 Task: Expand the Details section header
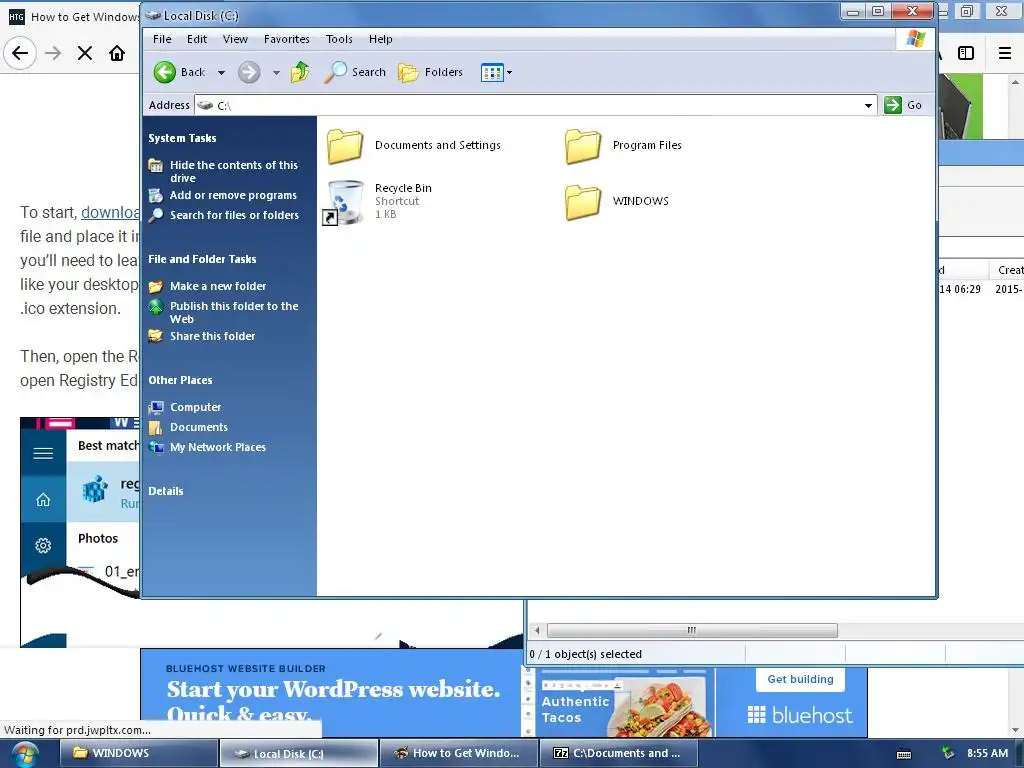[166, 491]
